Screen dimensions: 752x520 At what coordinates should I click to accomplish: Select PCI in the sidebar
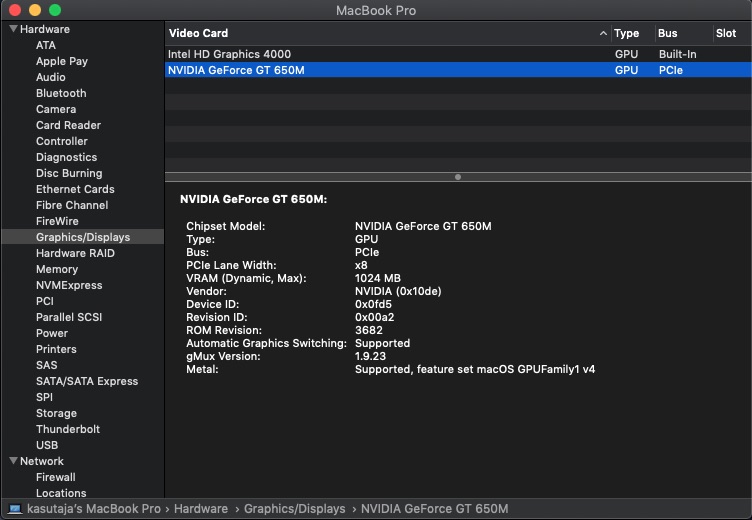click(x=45, y=301)
